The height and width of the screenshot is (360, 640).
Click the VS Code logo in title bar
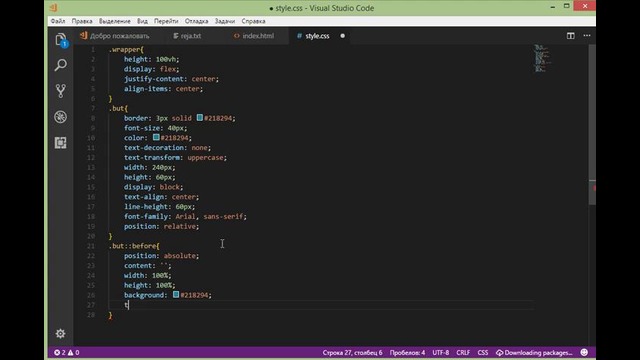point(53,7)
